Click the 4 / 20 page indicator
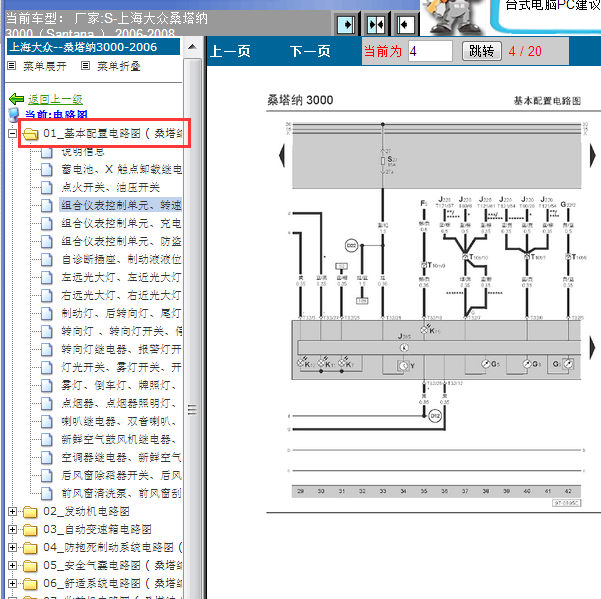This screenshot has height=599, width=601. (x=525, y=51)
